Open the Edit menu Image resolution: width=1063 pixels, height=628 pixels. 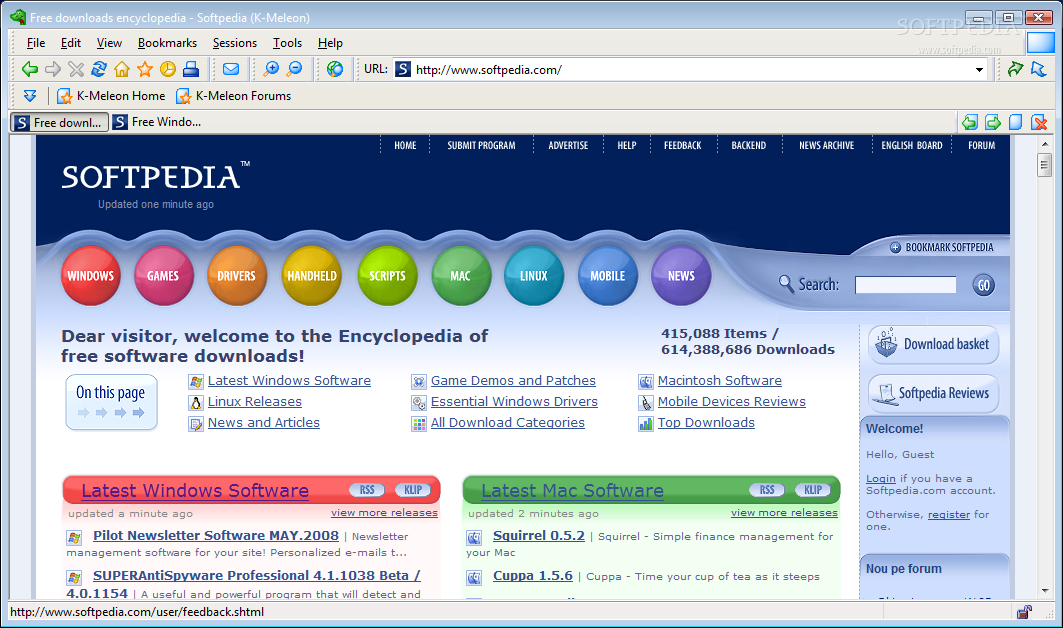pyautogui.click(x=71, y=43)
